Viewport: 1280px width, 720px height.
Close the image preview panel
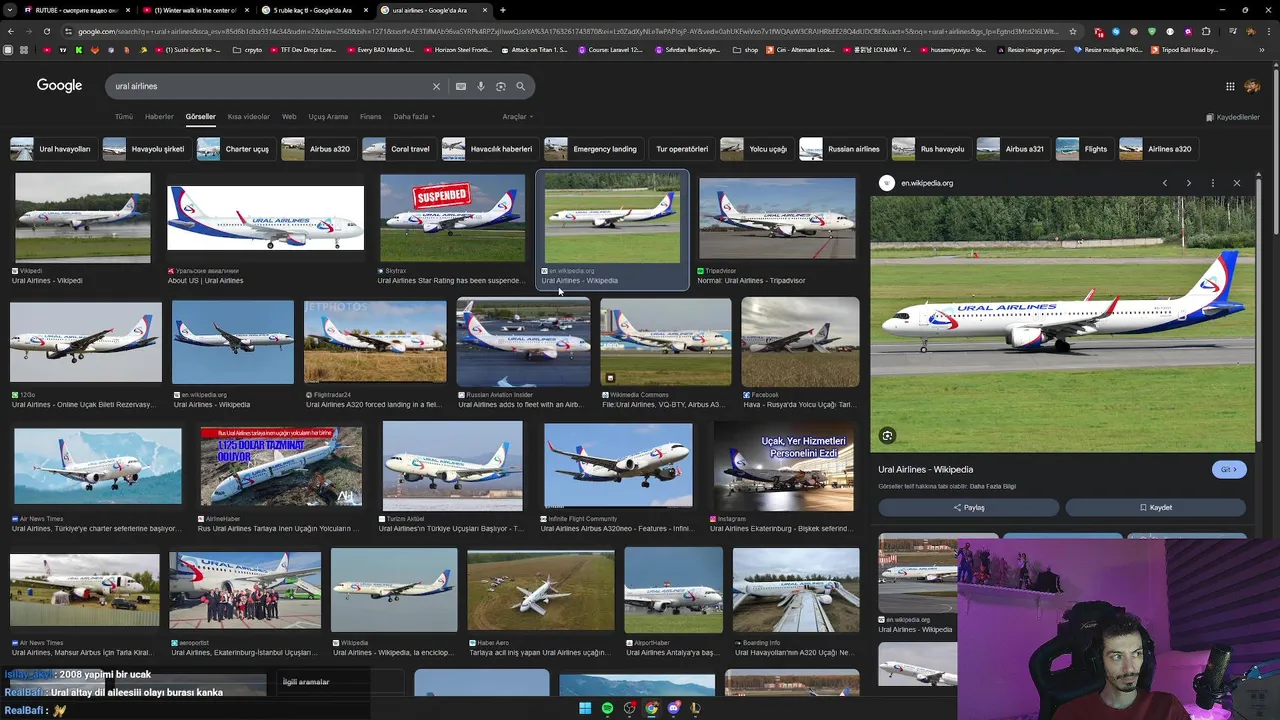point(1237,183)
